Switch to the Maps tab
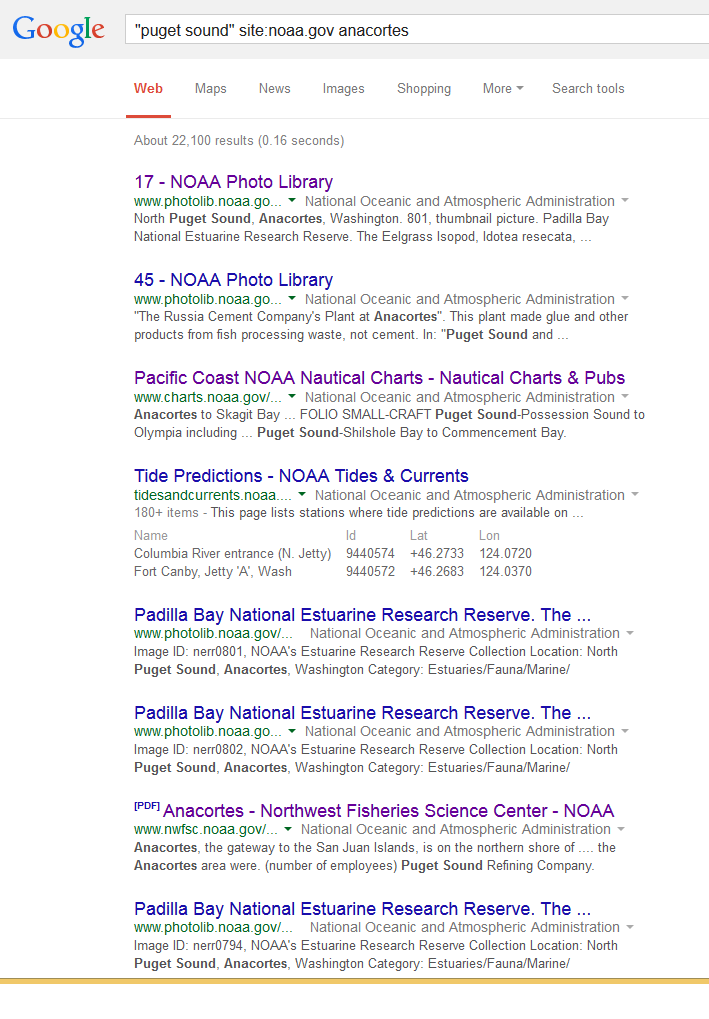The height and width of the screenshot is (1019, 709). point(211,88)
